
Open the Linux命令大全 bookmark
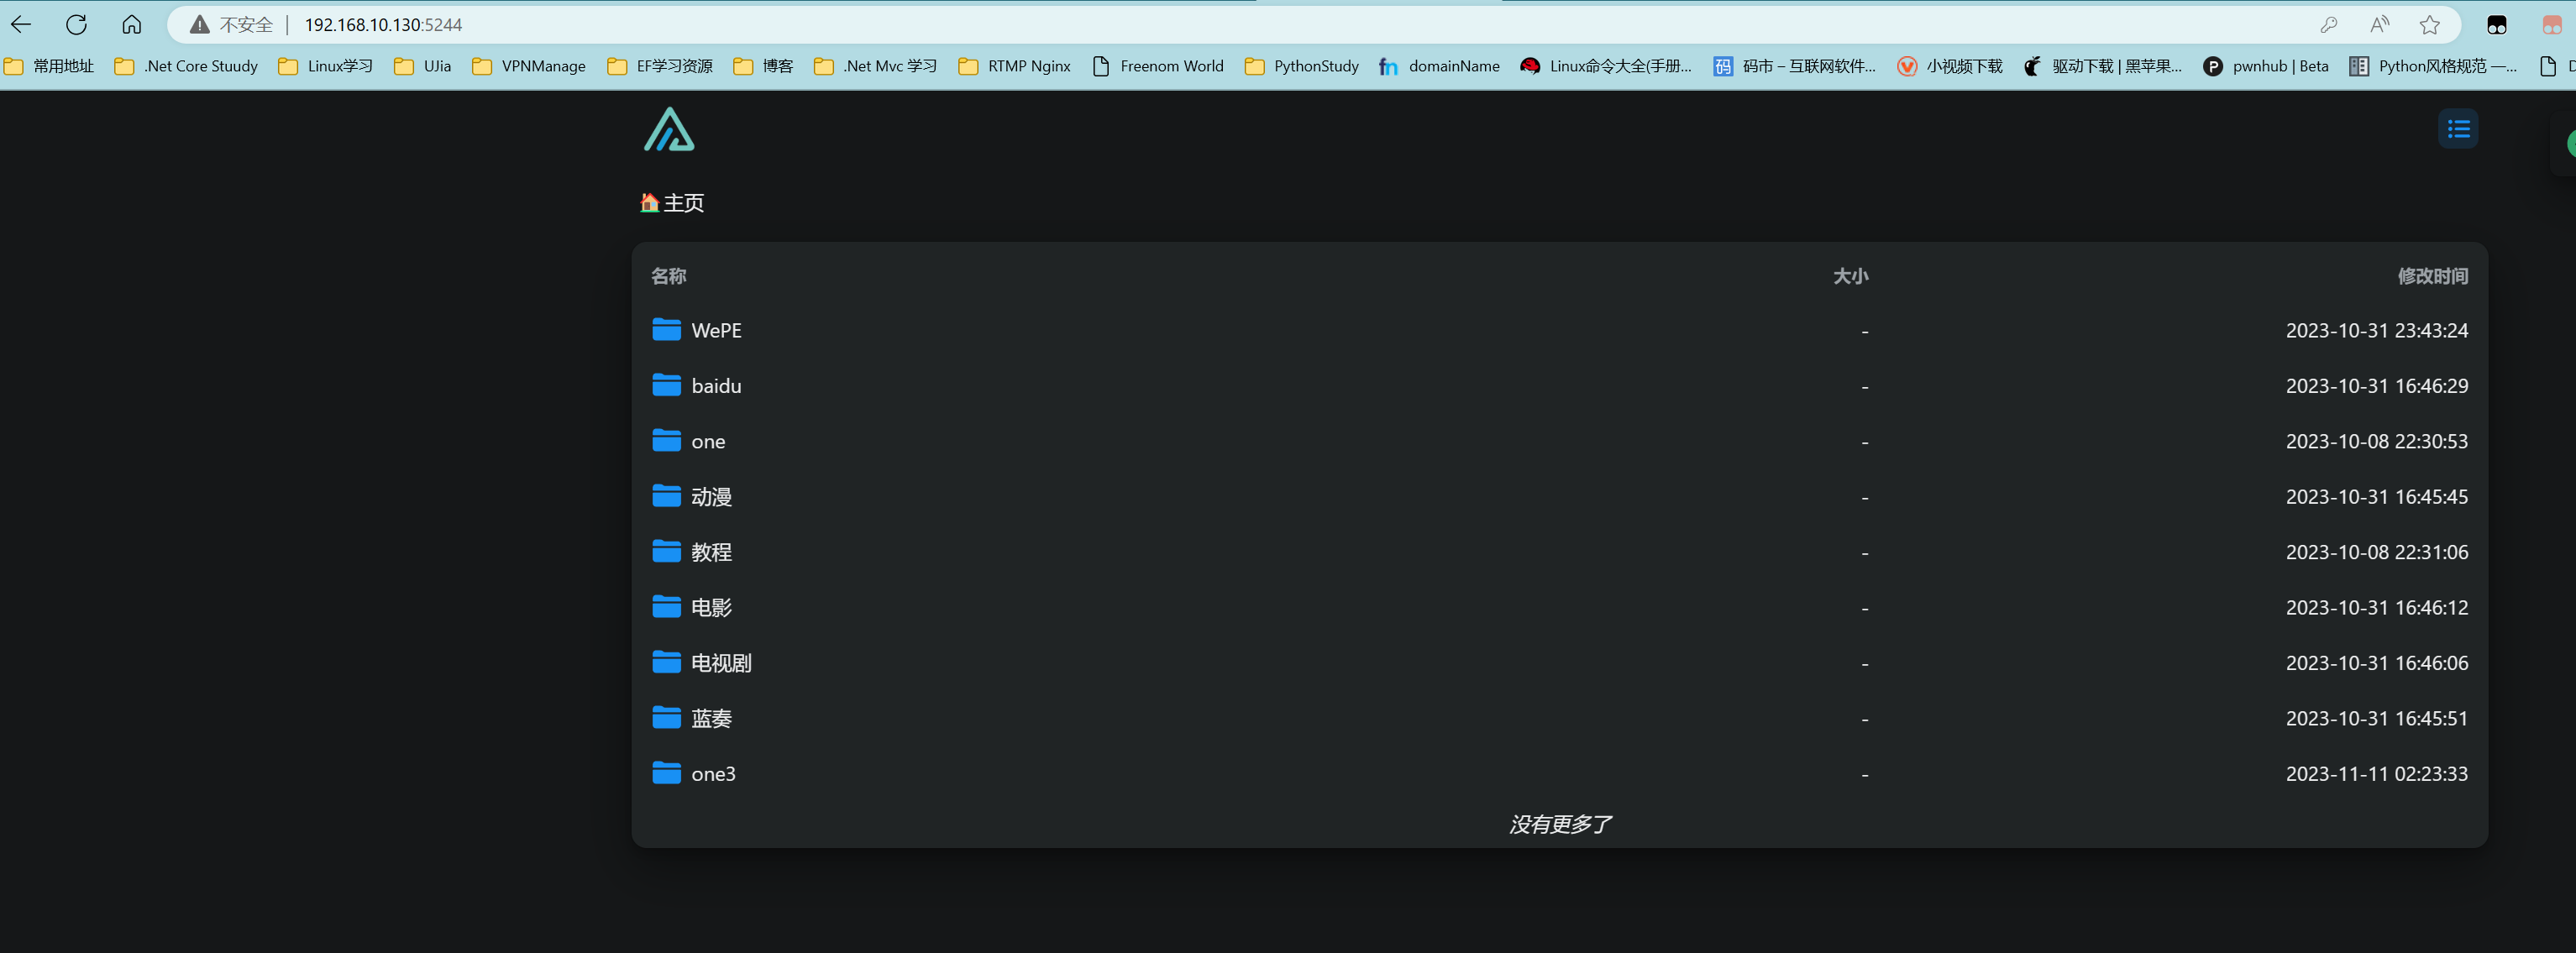1606,66
